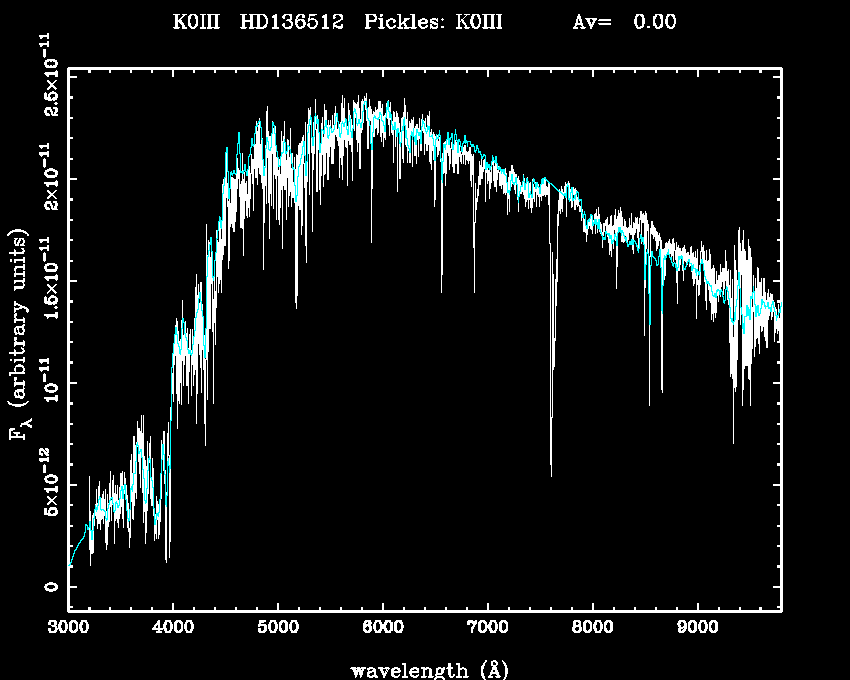The width and height of the screenshot is (850, 680).
Task: Click the 9000 wavelength tick label
Action: coord(697,630)
